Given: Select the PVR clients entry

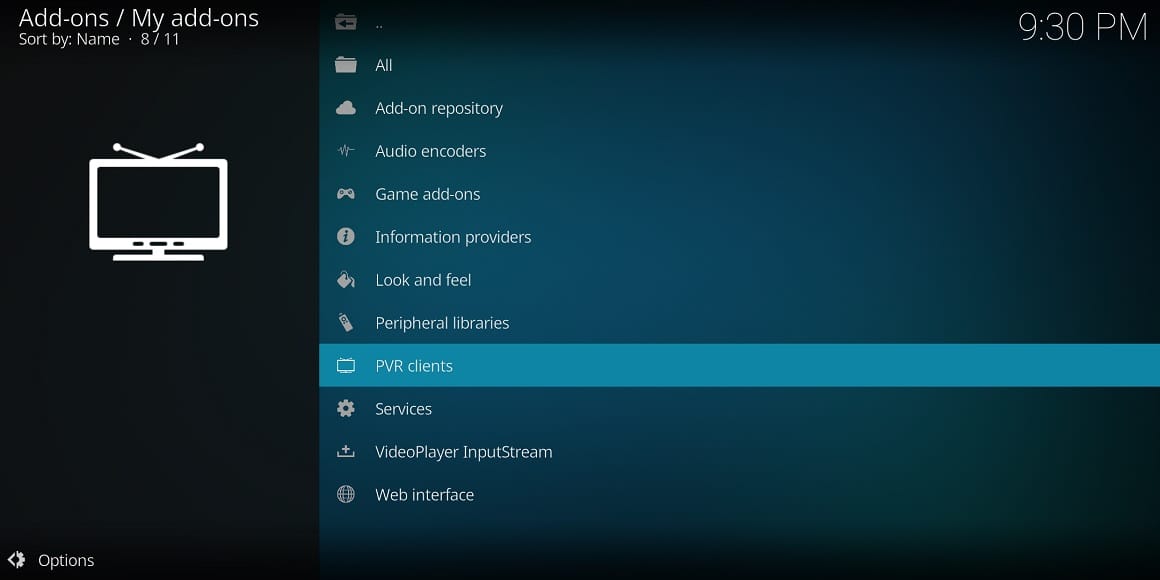Looking at the screenshot, I should click(x=414, y=366).
